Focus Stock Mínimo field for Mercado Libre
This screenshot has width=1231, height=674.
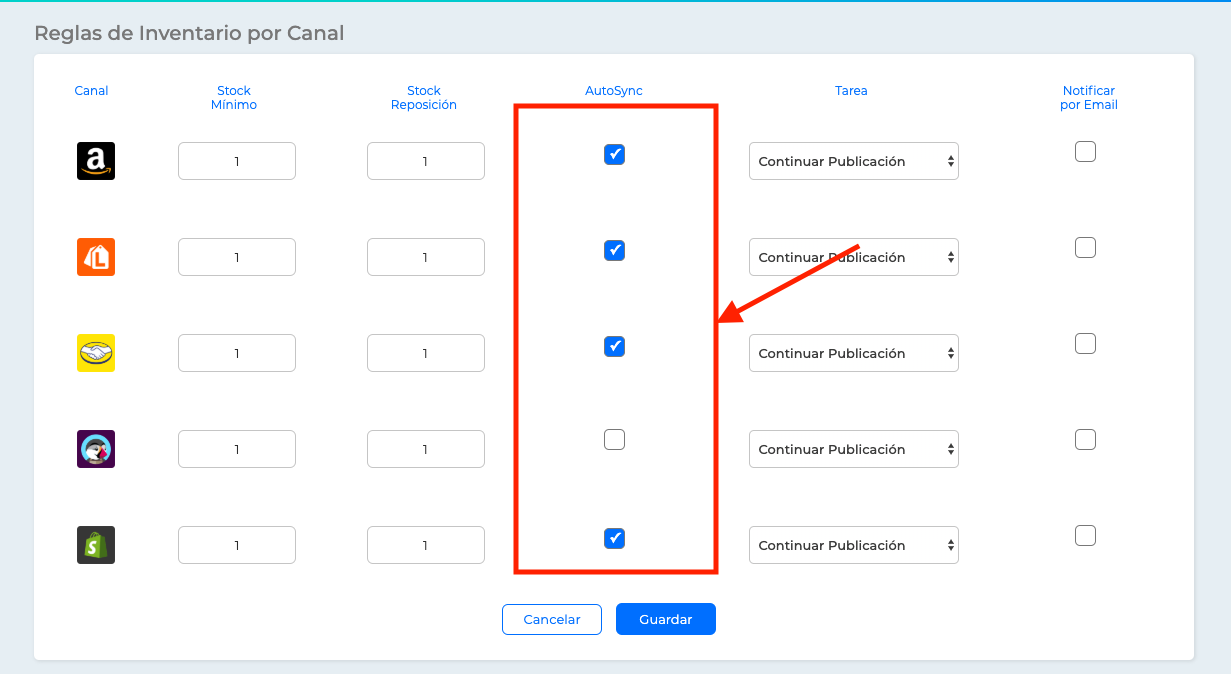[x=237, y=353]
